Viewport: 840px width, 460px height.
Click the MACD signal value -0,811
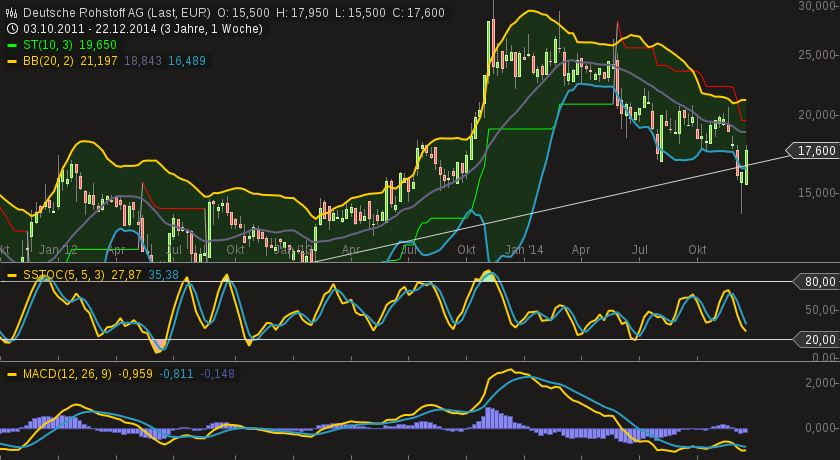click(x=176, y=374)
